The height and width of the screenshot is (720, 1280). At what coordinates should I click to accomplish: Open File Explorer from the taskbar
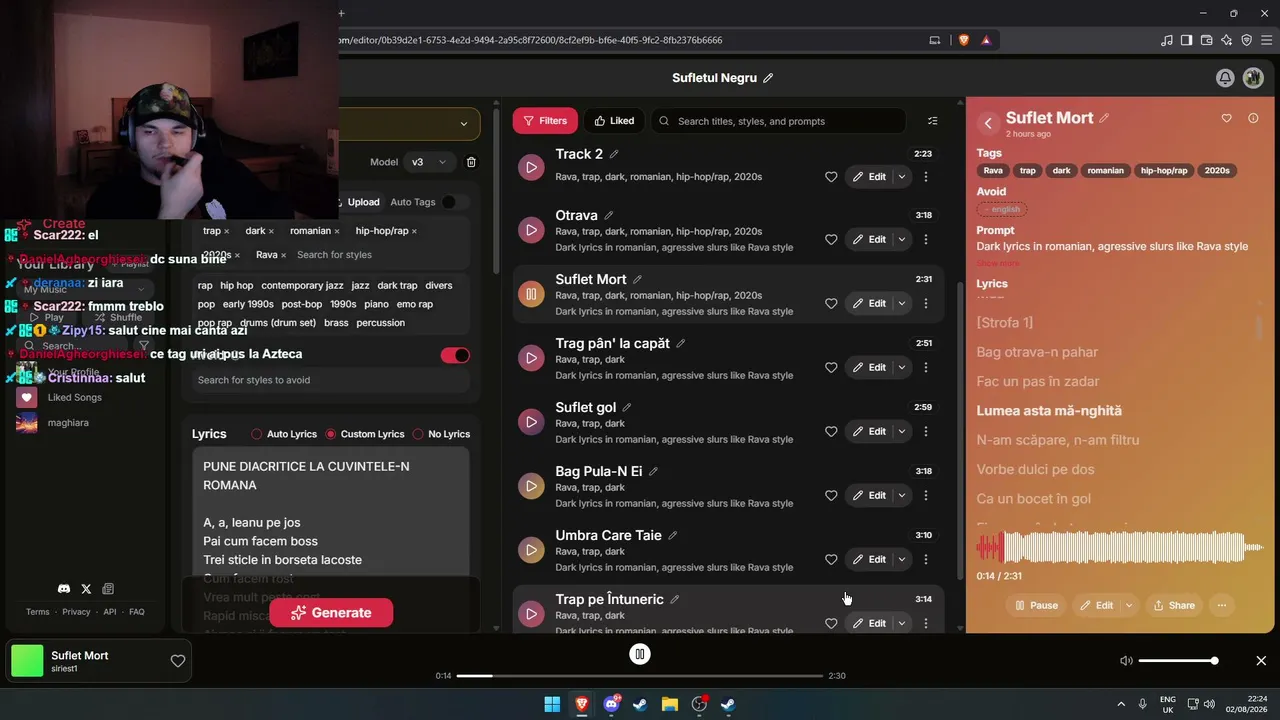tap(669, 705)
